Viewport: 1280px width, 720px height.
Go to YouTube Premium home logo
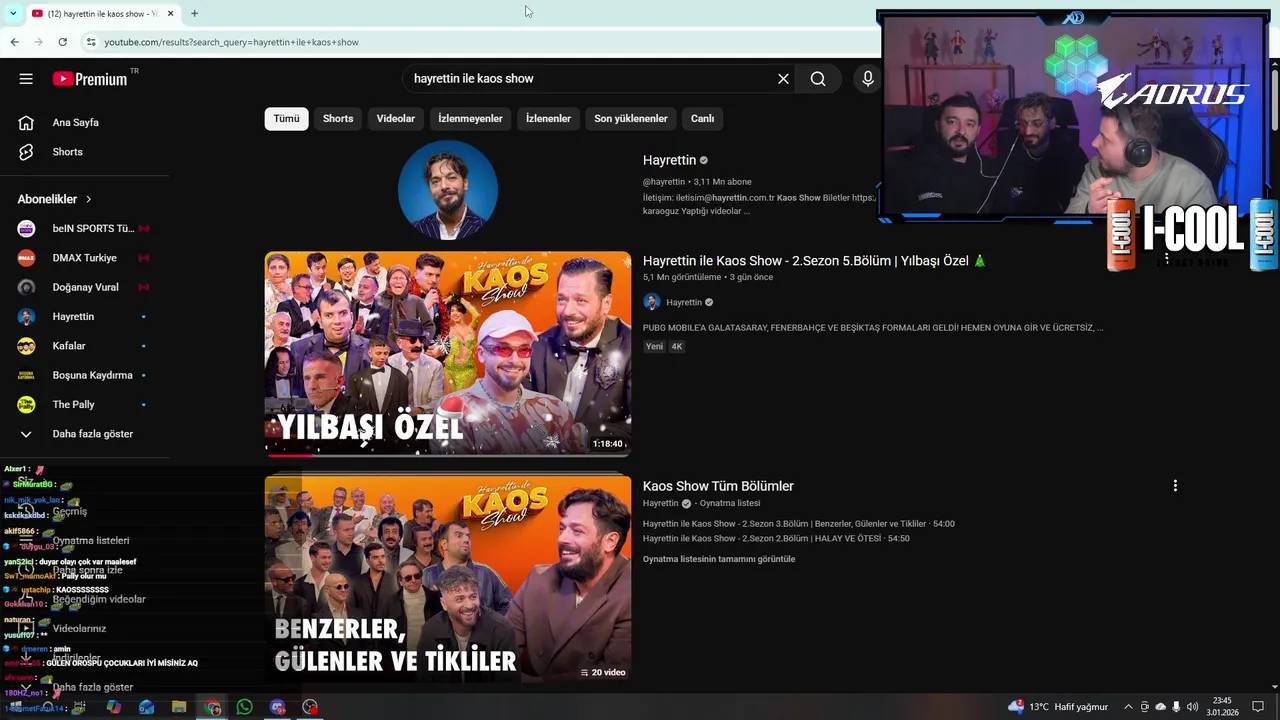click(x=92, y=79)
